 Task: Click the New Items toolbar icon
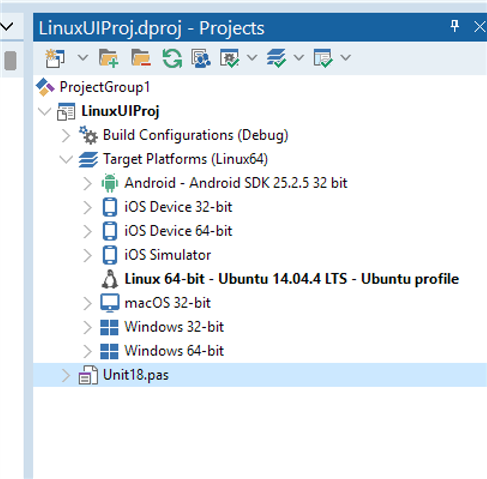[x=55, y=58]
